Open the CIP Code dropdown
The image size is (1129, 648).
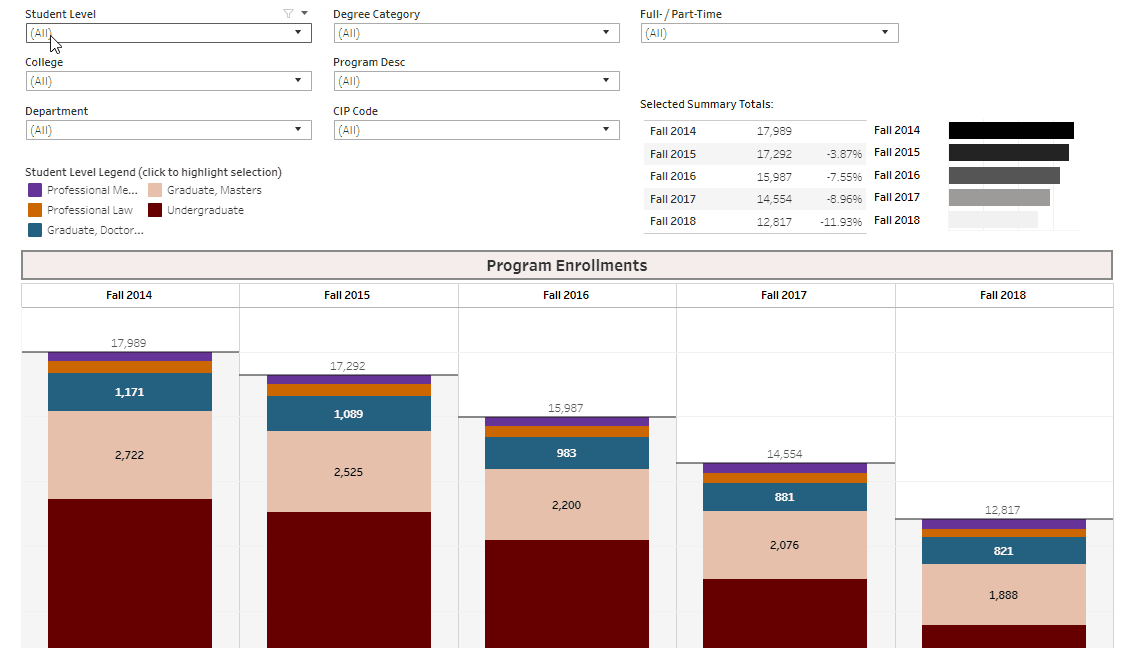pos(605,129)
